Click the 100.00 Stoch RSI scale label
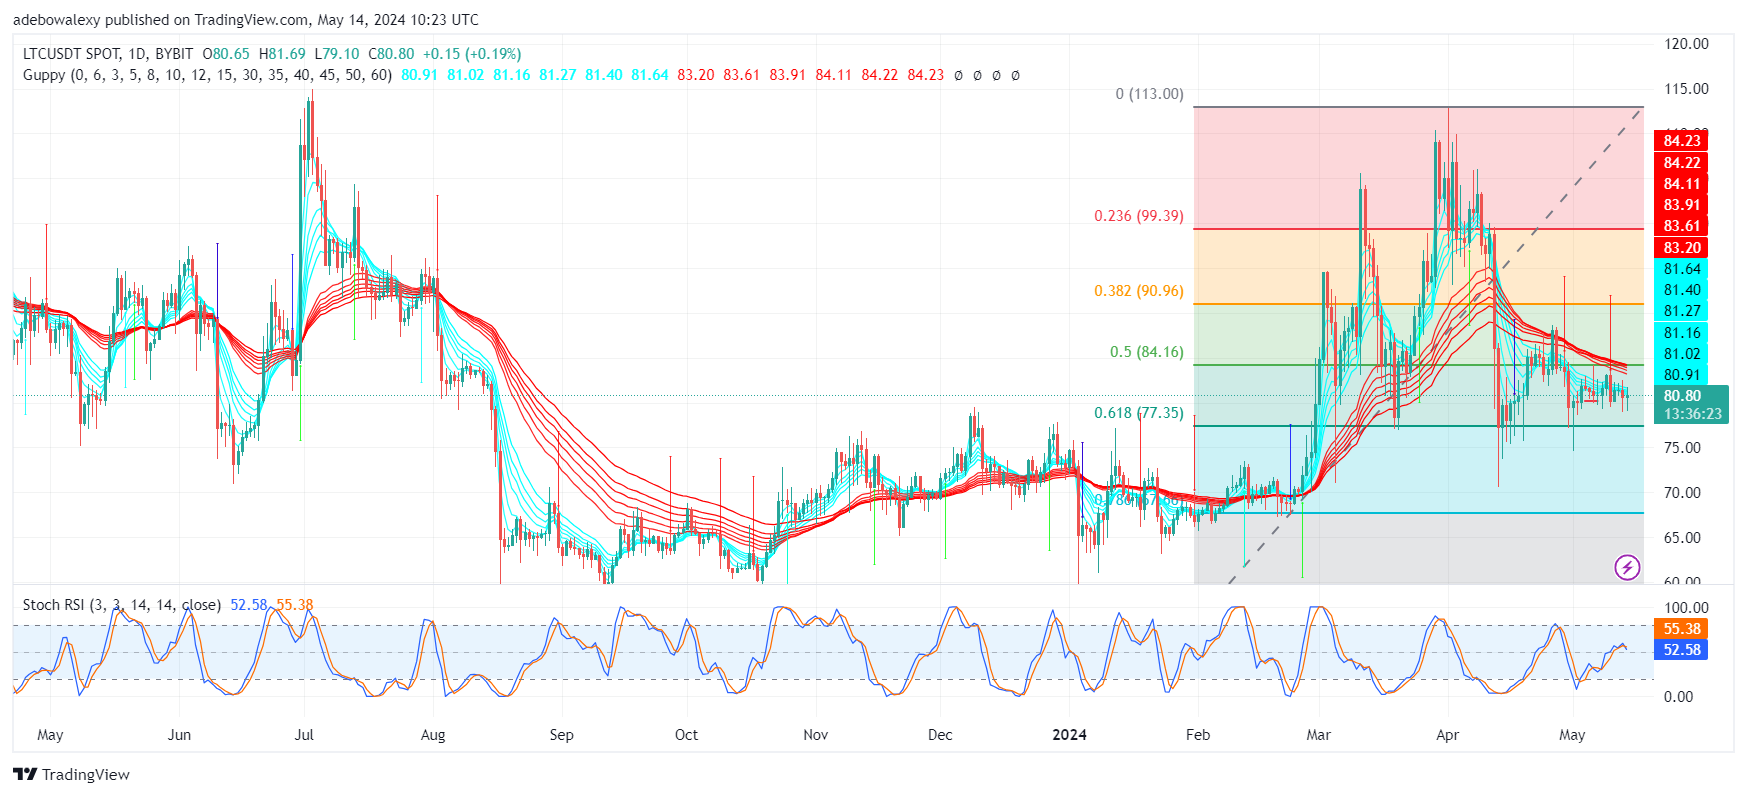The width and height of the screenshot is (1747, 796). (x=1686, y=608)
